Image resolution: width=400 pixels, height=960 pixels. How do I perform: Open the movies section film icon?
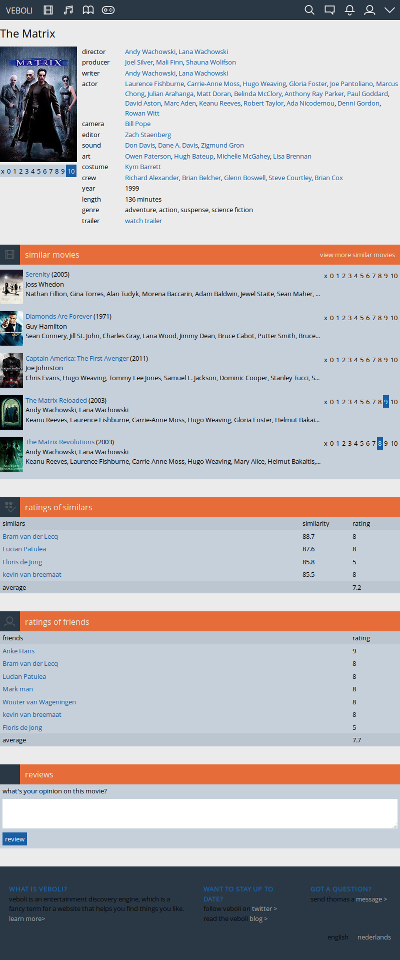[49, 10]
